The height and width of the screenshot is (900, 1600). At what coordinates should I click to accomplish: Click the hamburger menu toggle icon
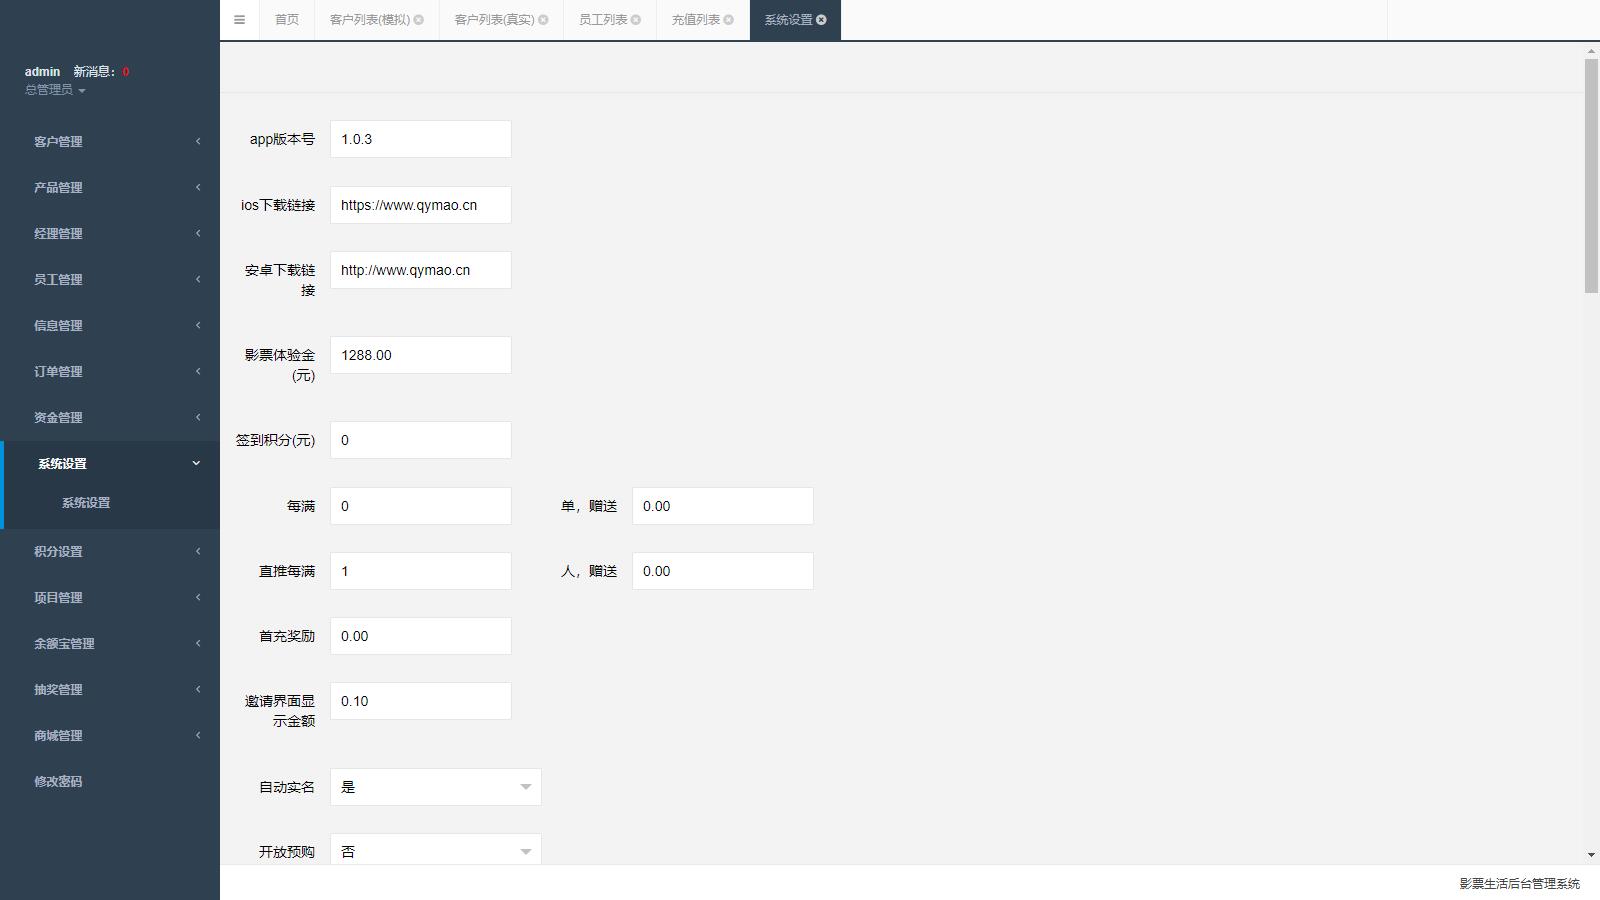point(239,20)
